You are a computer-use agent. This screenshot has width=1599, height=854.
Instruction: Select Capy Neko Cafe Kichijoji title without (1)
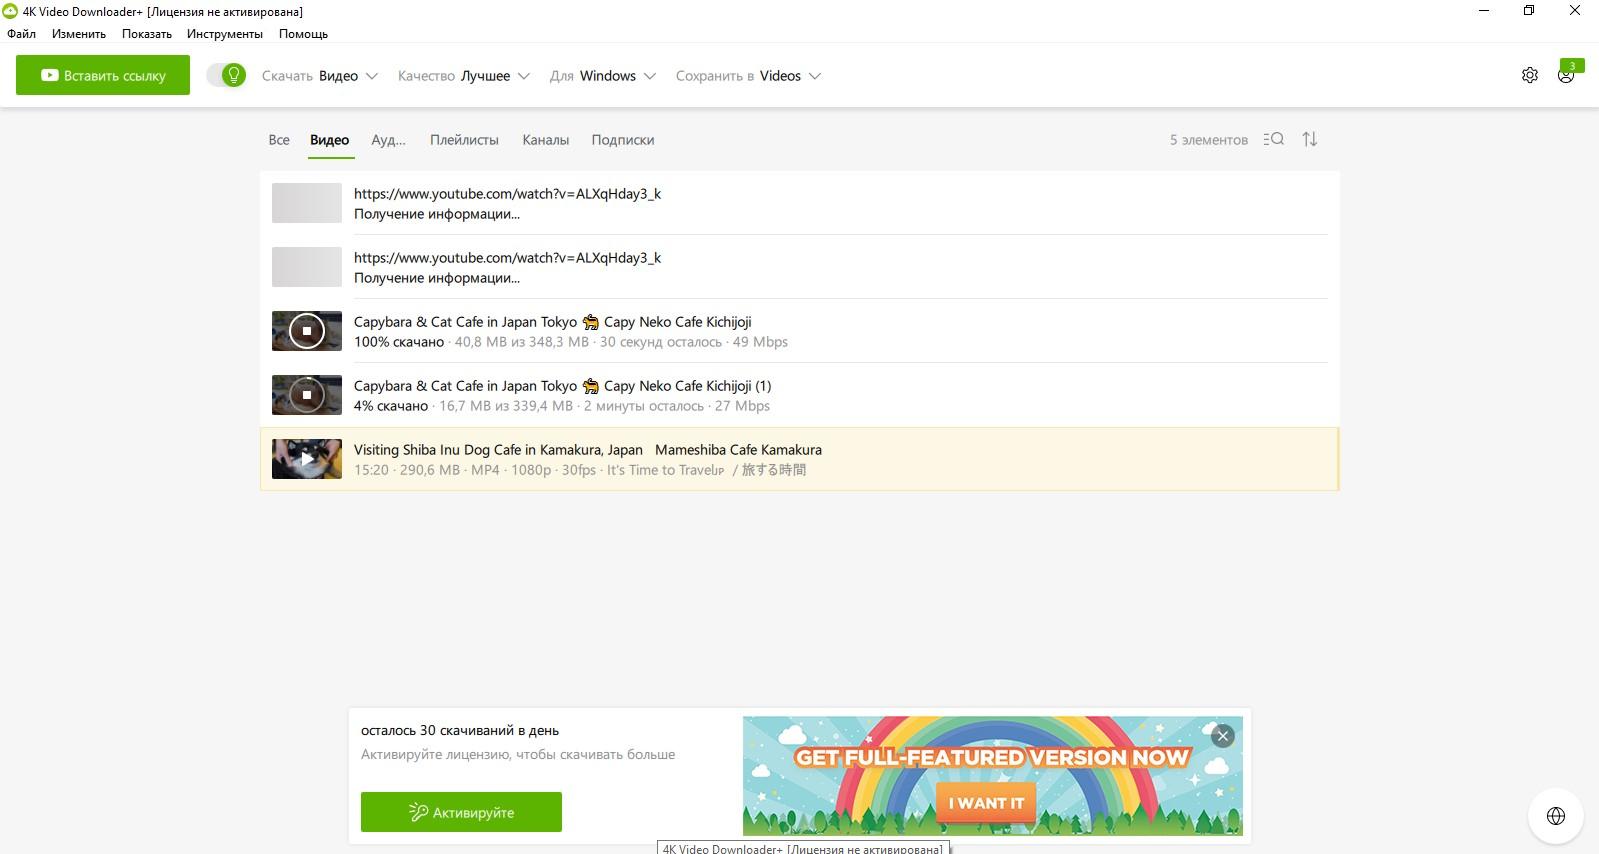(x=552, y=322)
